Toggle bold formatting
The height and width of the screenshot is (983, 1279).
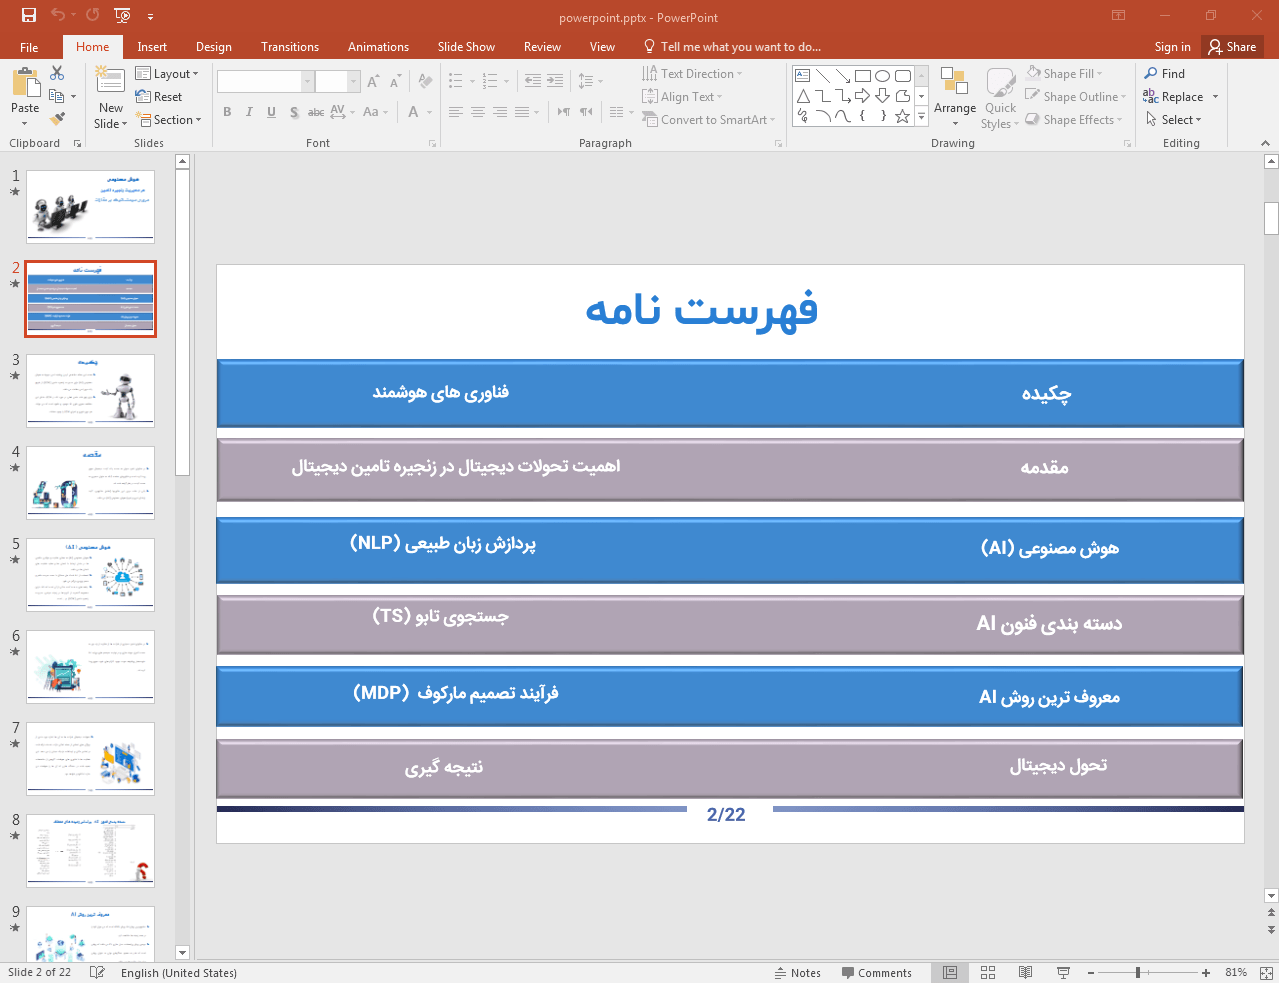click(x=227, y=112)
